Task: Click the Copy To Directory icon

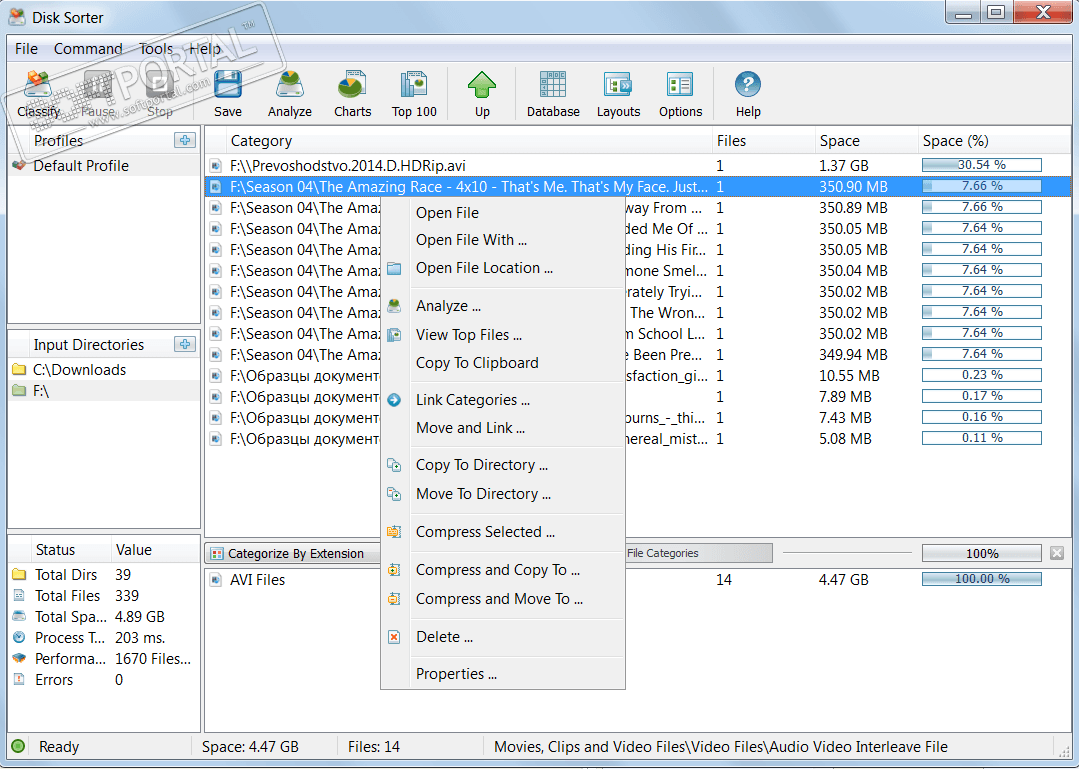Action: tap(394, 465)
